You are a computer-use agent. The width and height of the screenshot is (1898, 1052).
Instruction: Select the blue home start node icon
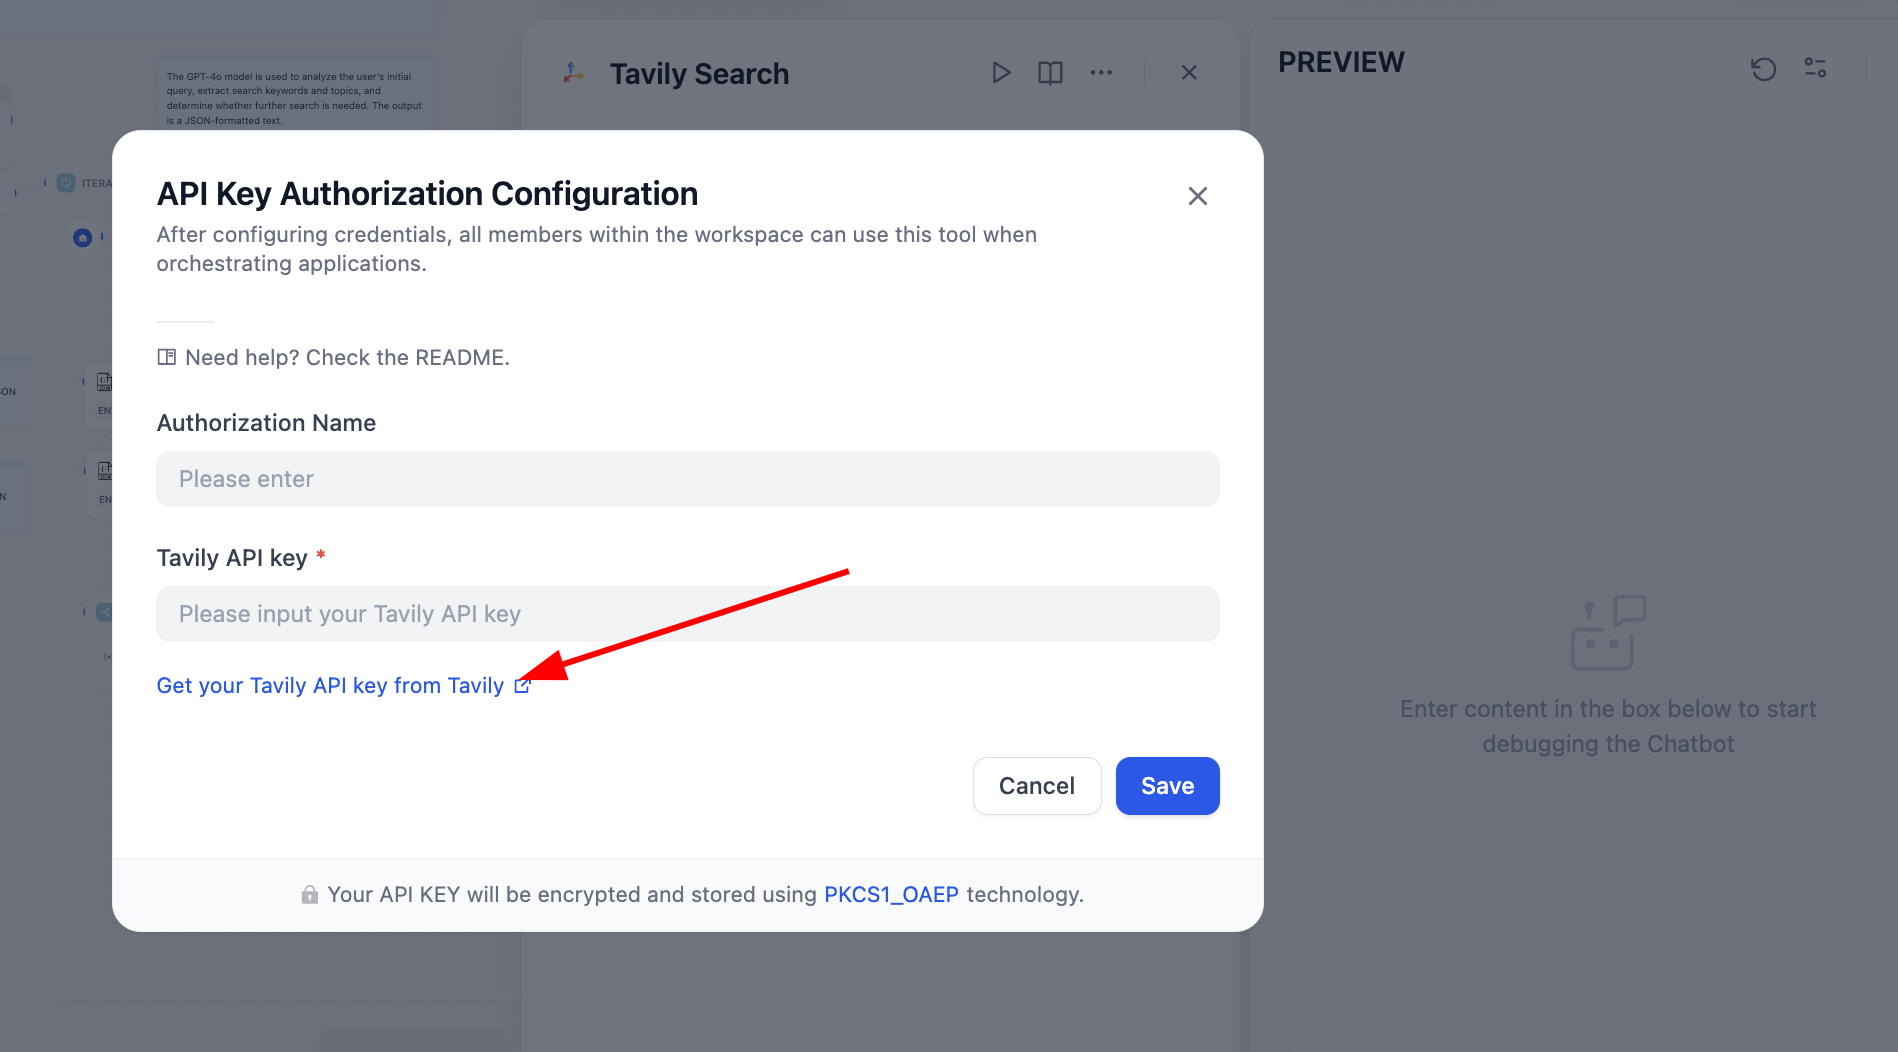[83, 238]
